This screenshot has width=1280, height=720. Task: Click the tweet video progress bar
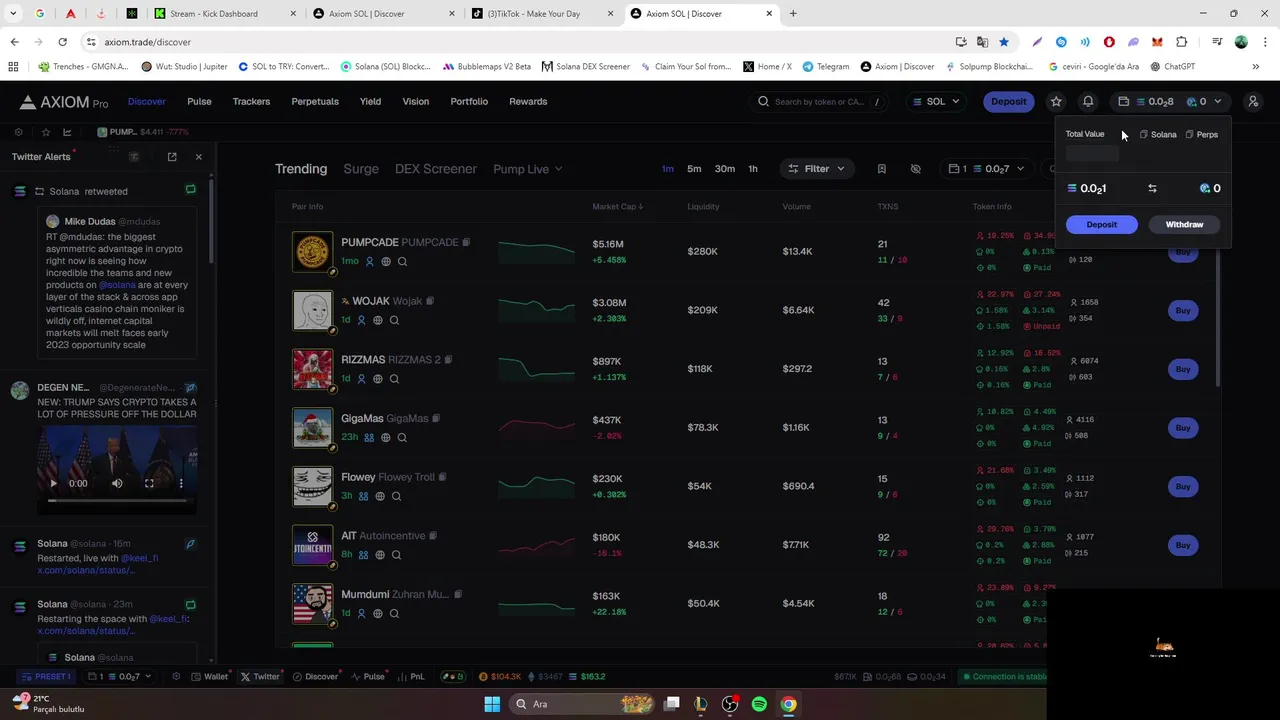point(117,499)
